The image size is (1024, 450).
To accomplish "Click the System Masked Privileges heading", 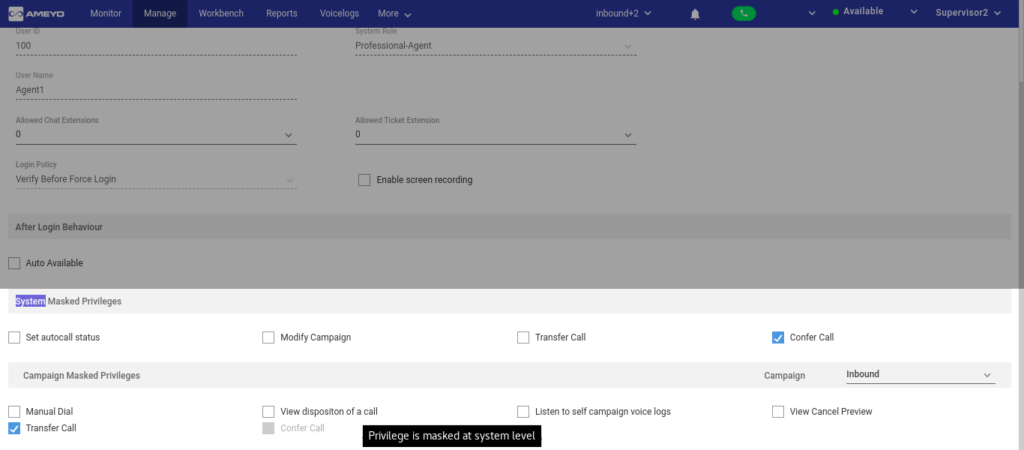I will point(69,301).
